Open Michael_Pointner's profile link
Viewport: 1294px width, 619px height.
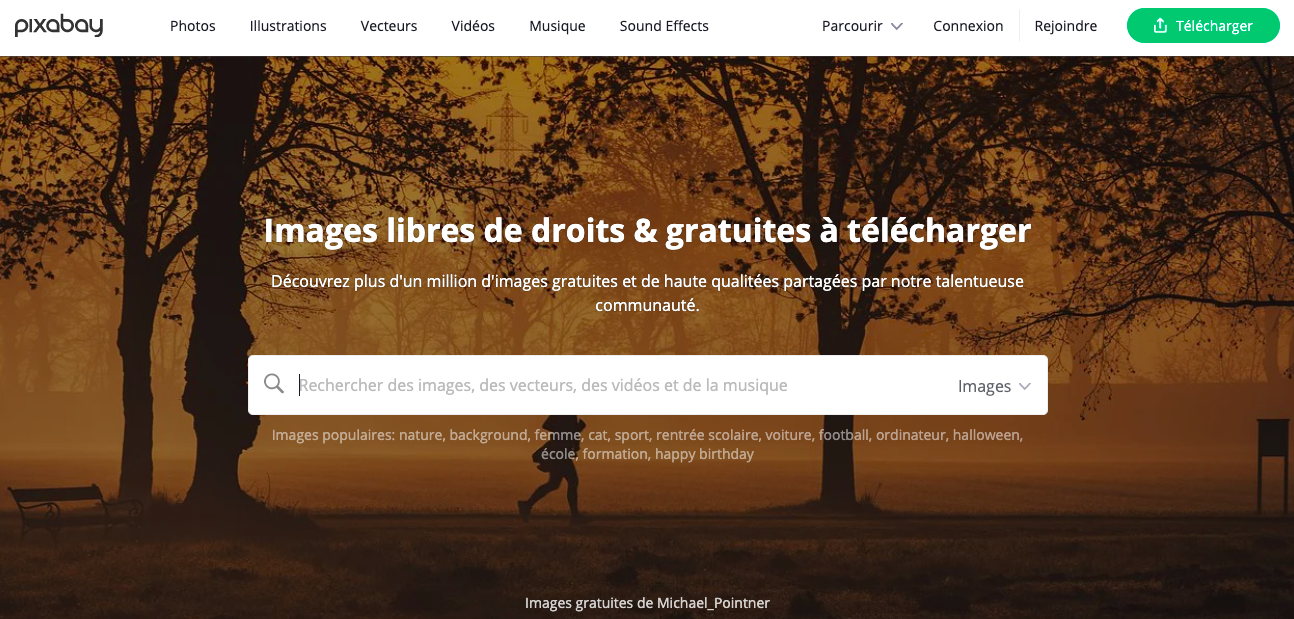(x=713, y=603)
